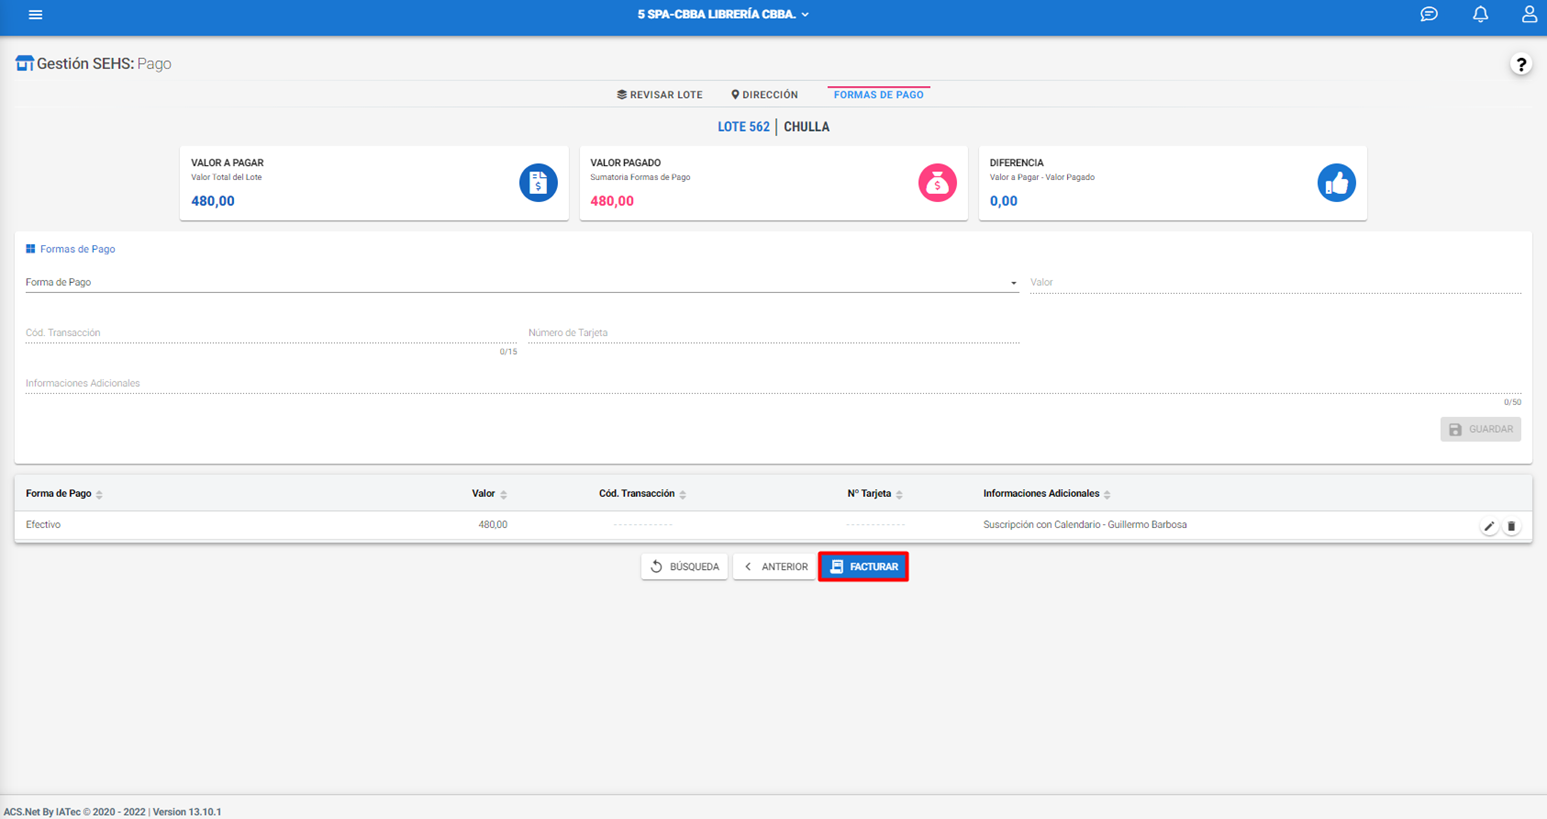
Task: Select the Formas de Pago tab
Action: (879, 95)
